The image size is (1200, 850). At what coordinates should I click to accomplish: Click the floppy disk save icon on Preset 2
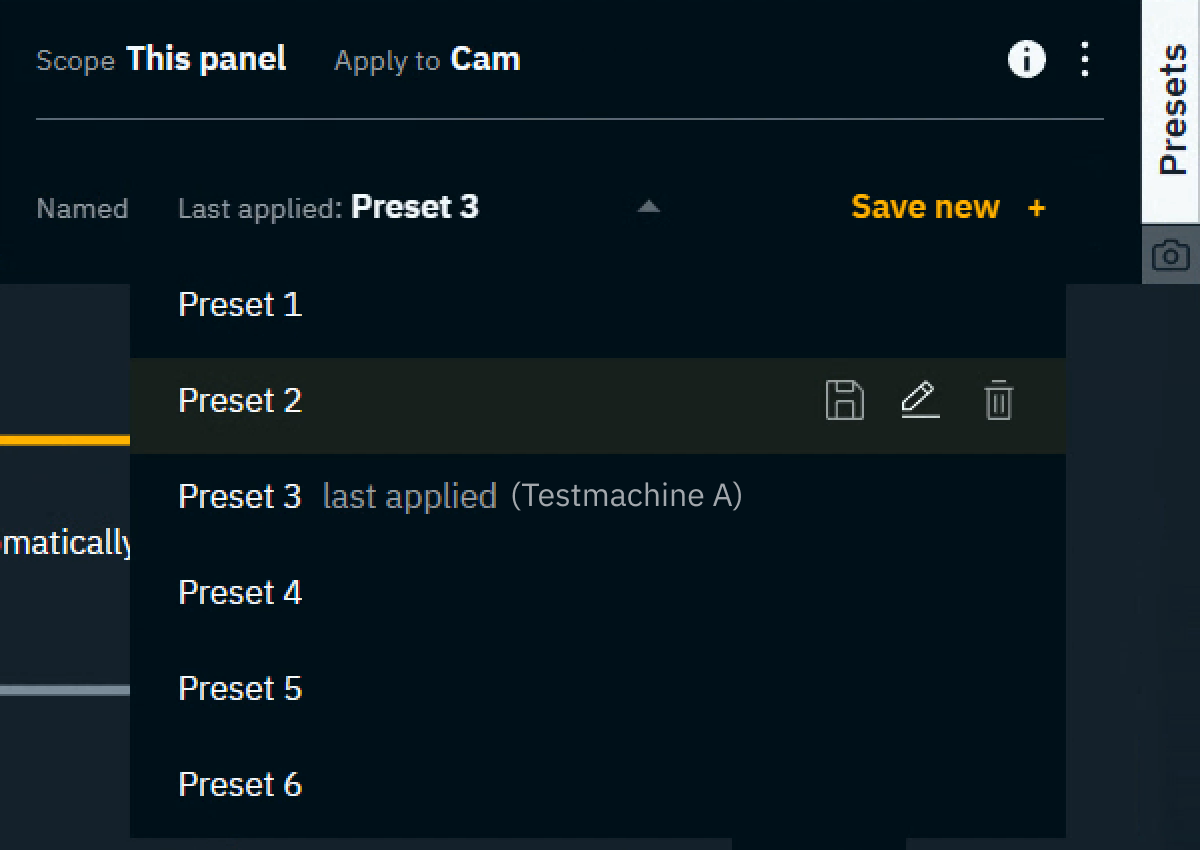(x=845, y=401)
